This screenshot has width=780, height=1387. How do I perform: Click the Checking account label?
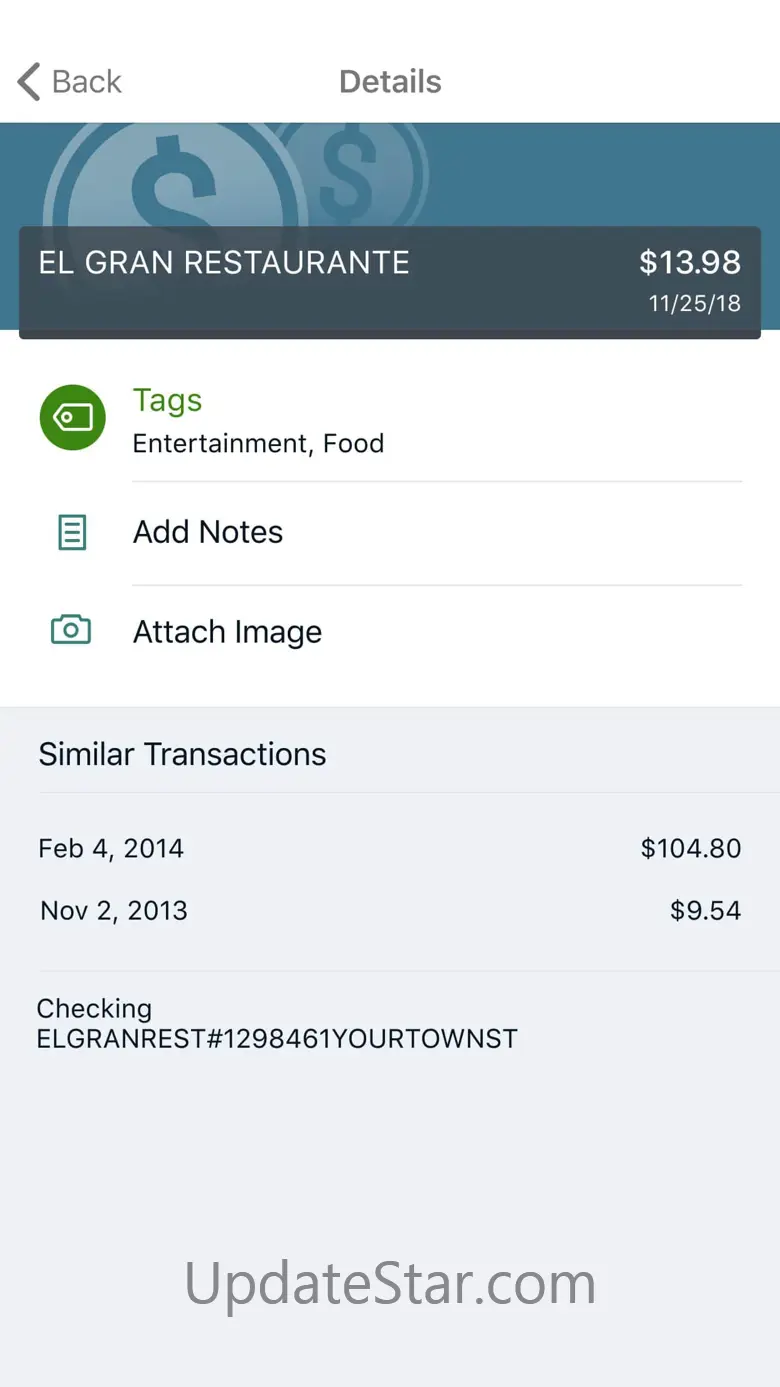pyautogui.click(x=94, y=1008)
